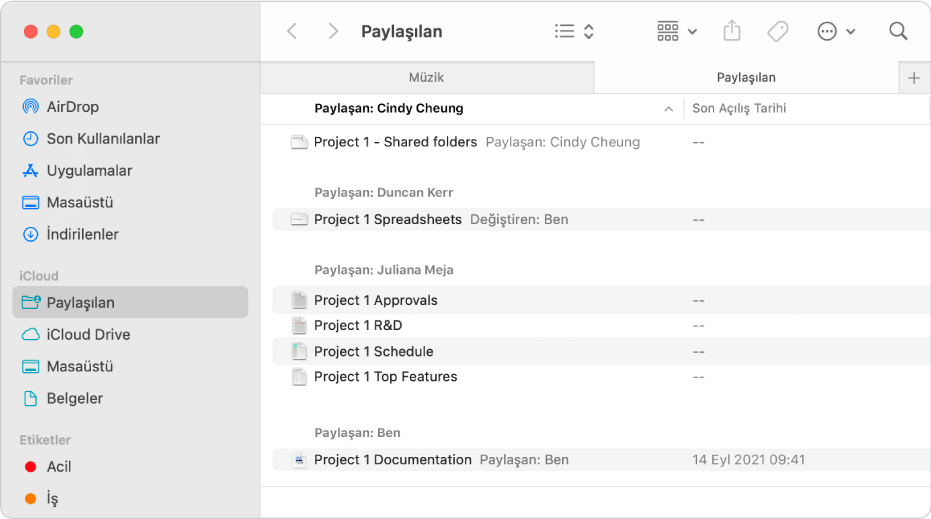Click the Son Kullanılanlar clock icon
Image resolution: width=931 pixels, height=519 pixels.
tap(30, 139)
